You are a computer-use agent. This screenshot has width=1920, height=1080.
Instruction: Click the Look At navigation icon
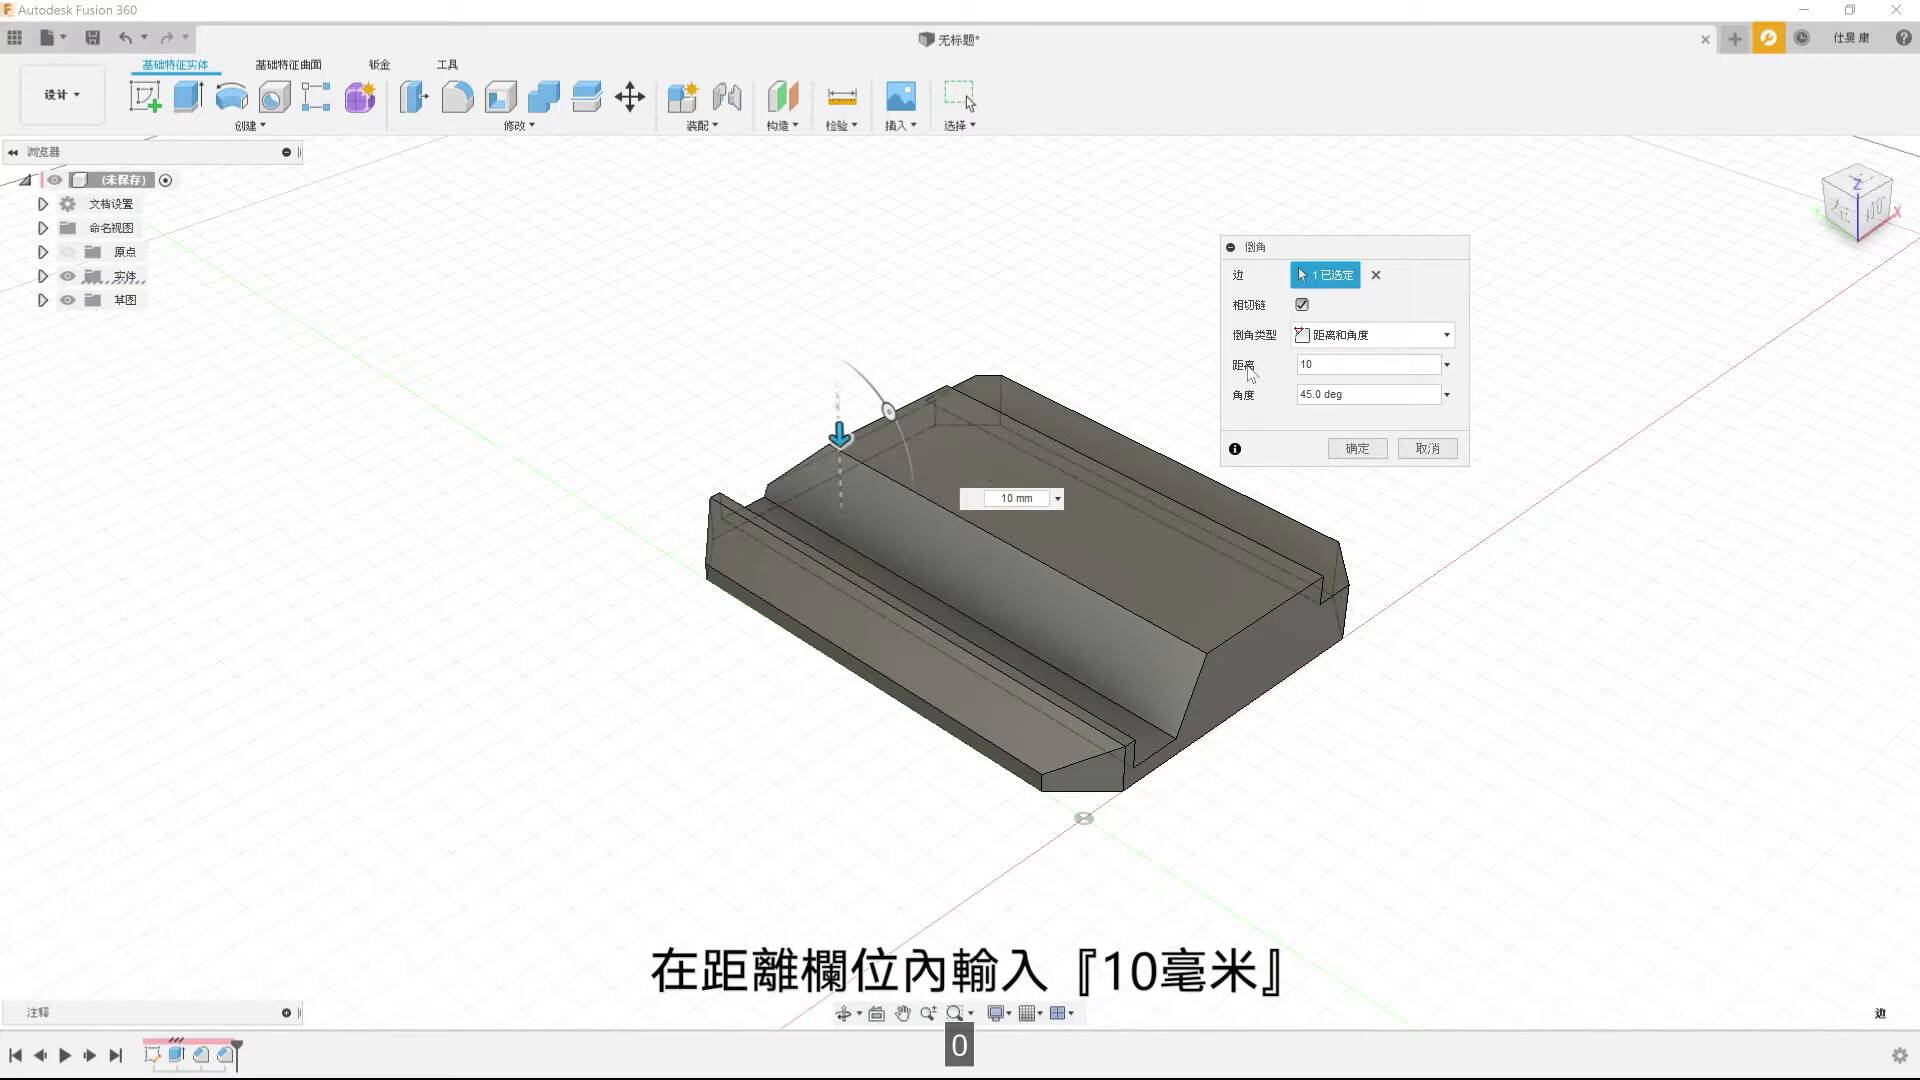[877, 1013]
